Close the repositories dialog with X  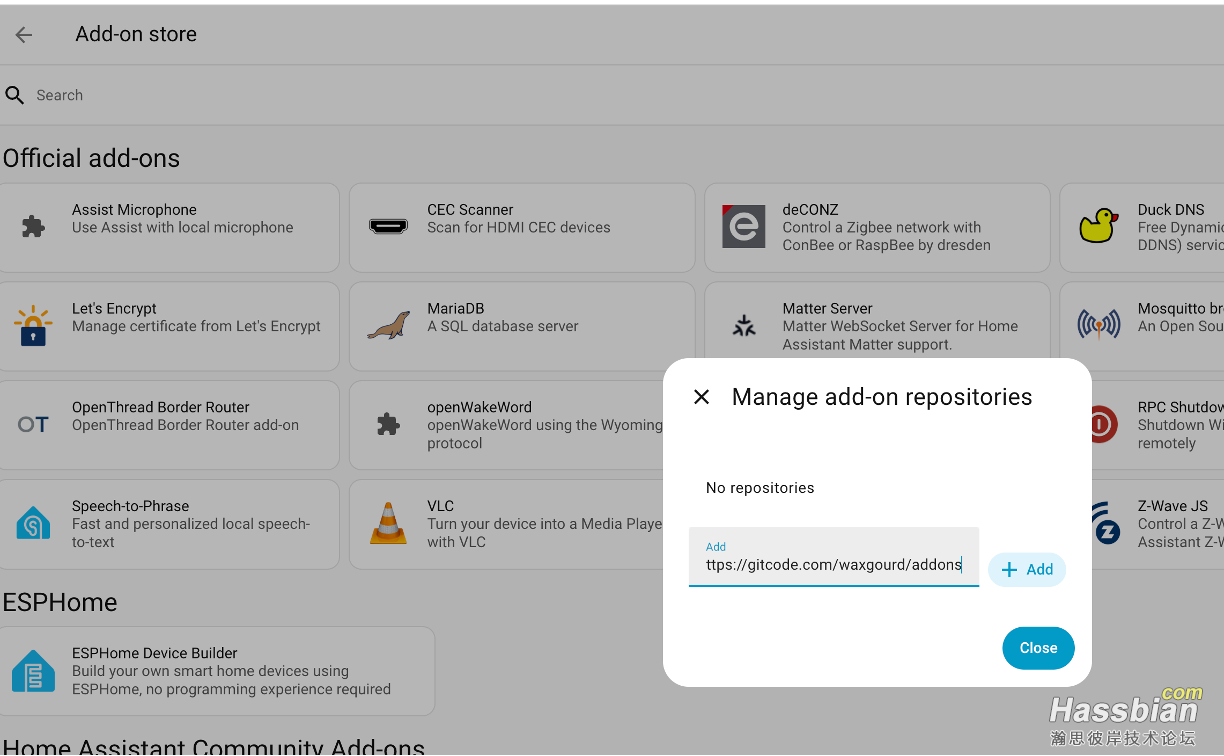pos(701,397)
